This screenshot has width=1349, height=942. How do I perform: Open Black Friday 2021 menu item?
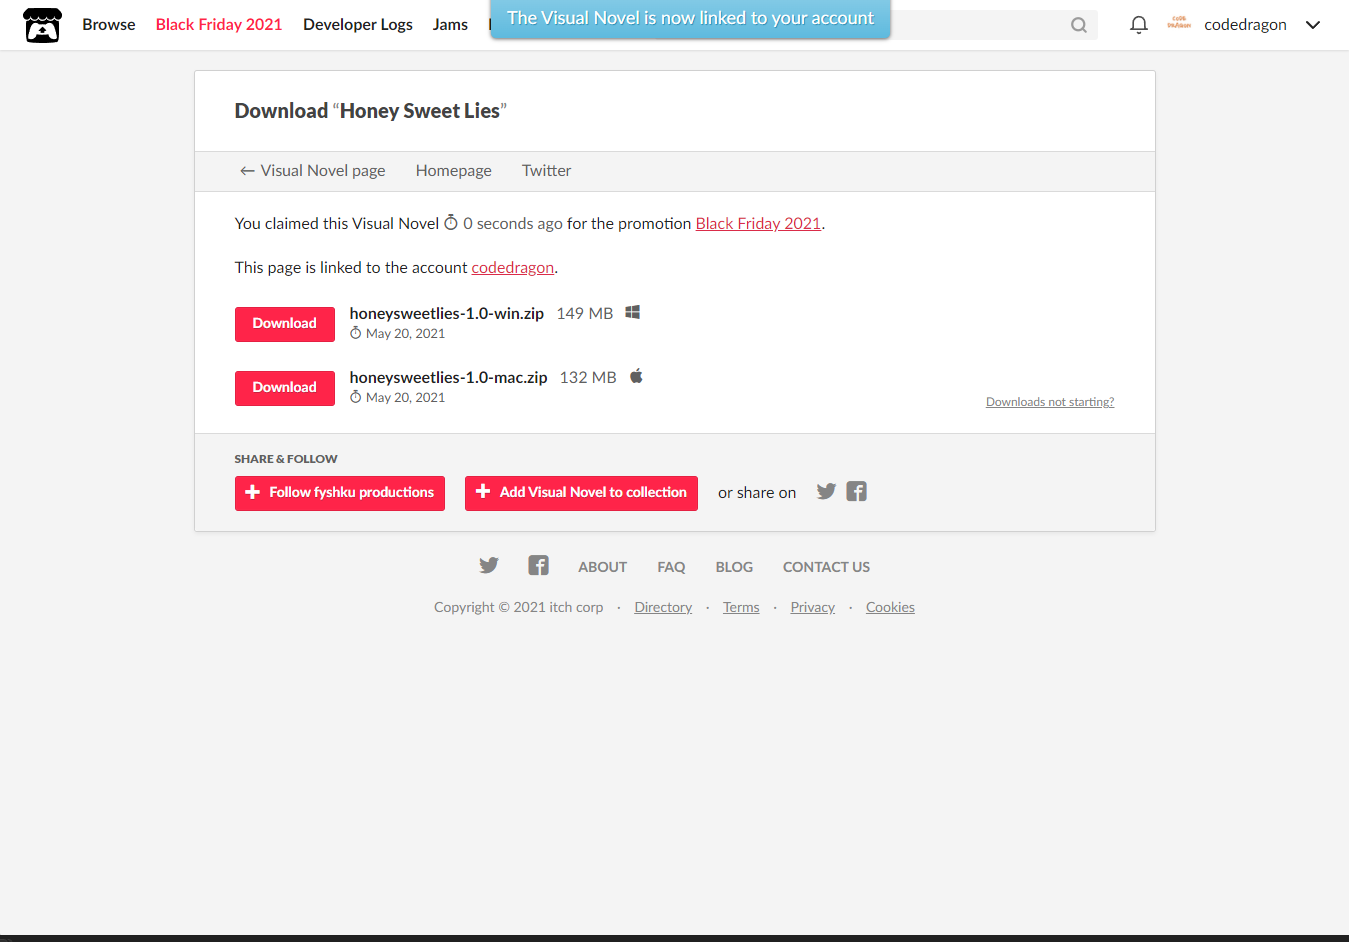coord(219,25)
